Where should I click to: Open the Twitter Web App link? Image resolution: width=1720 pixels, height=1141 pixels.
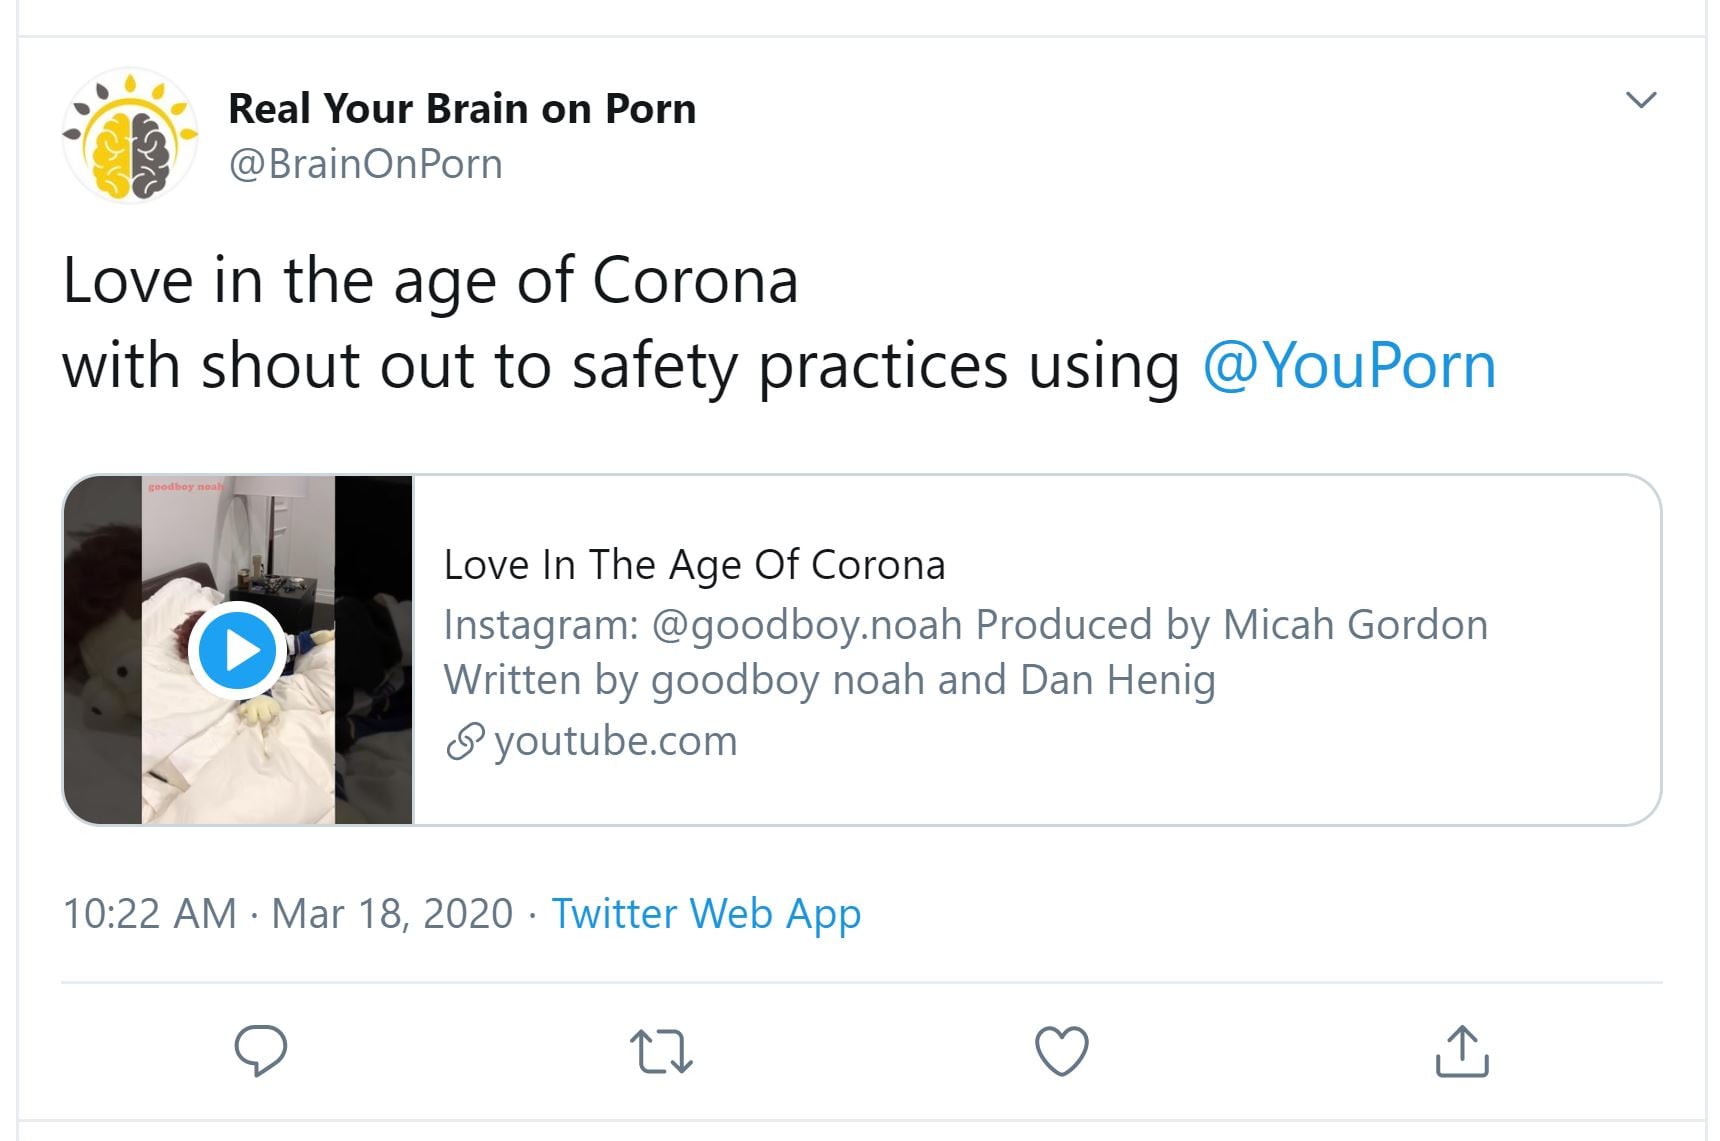coord(706,914)
